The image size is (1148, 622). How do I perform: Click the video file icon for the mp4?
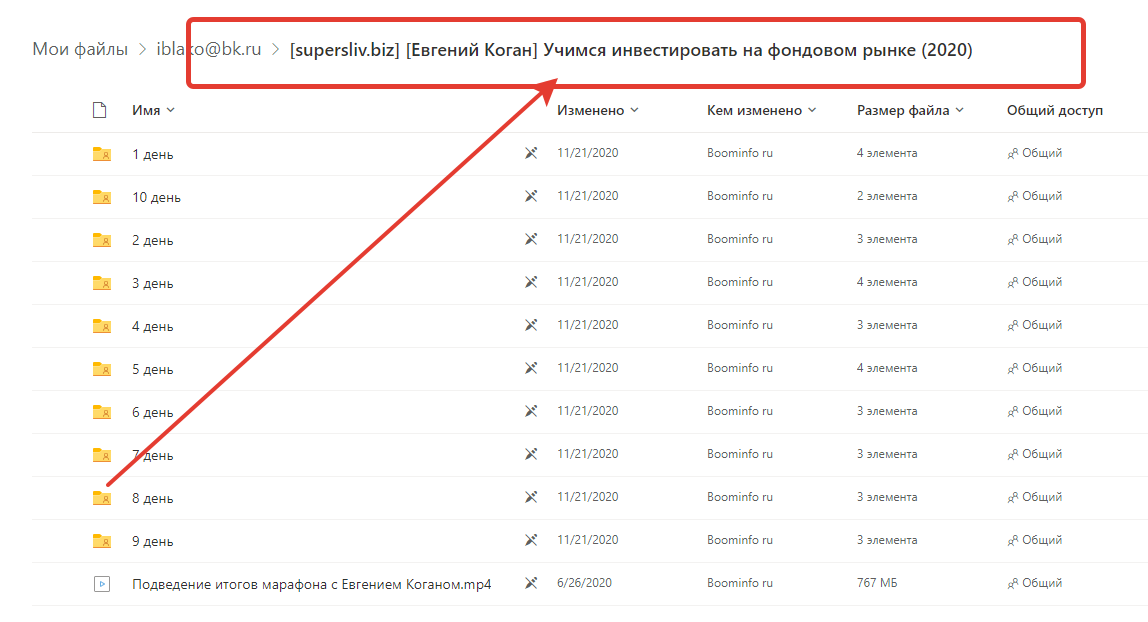click(102, 584)
